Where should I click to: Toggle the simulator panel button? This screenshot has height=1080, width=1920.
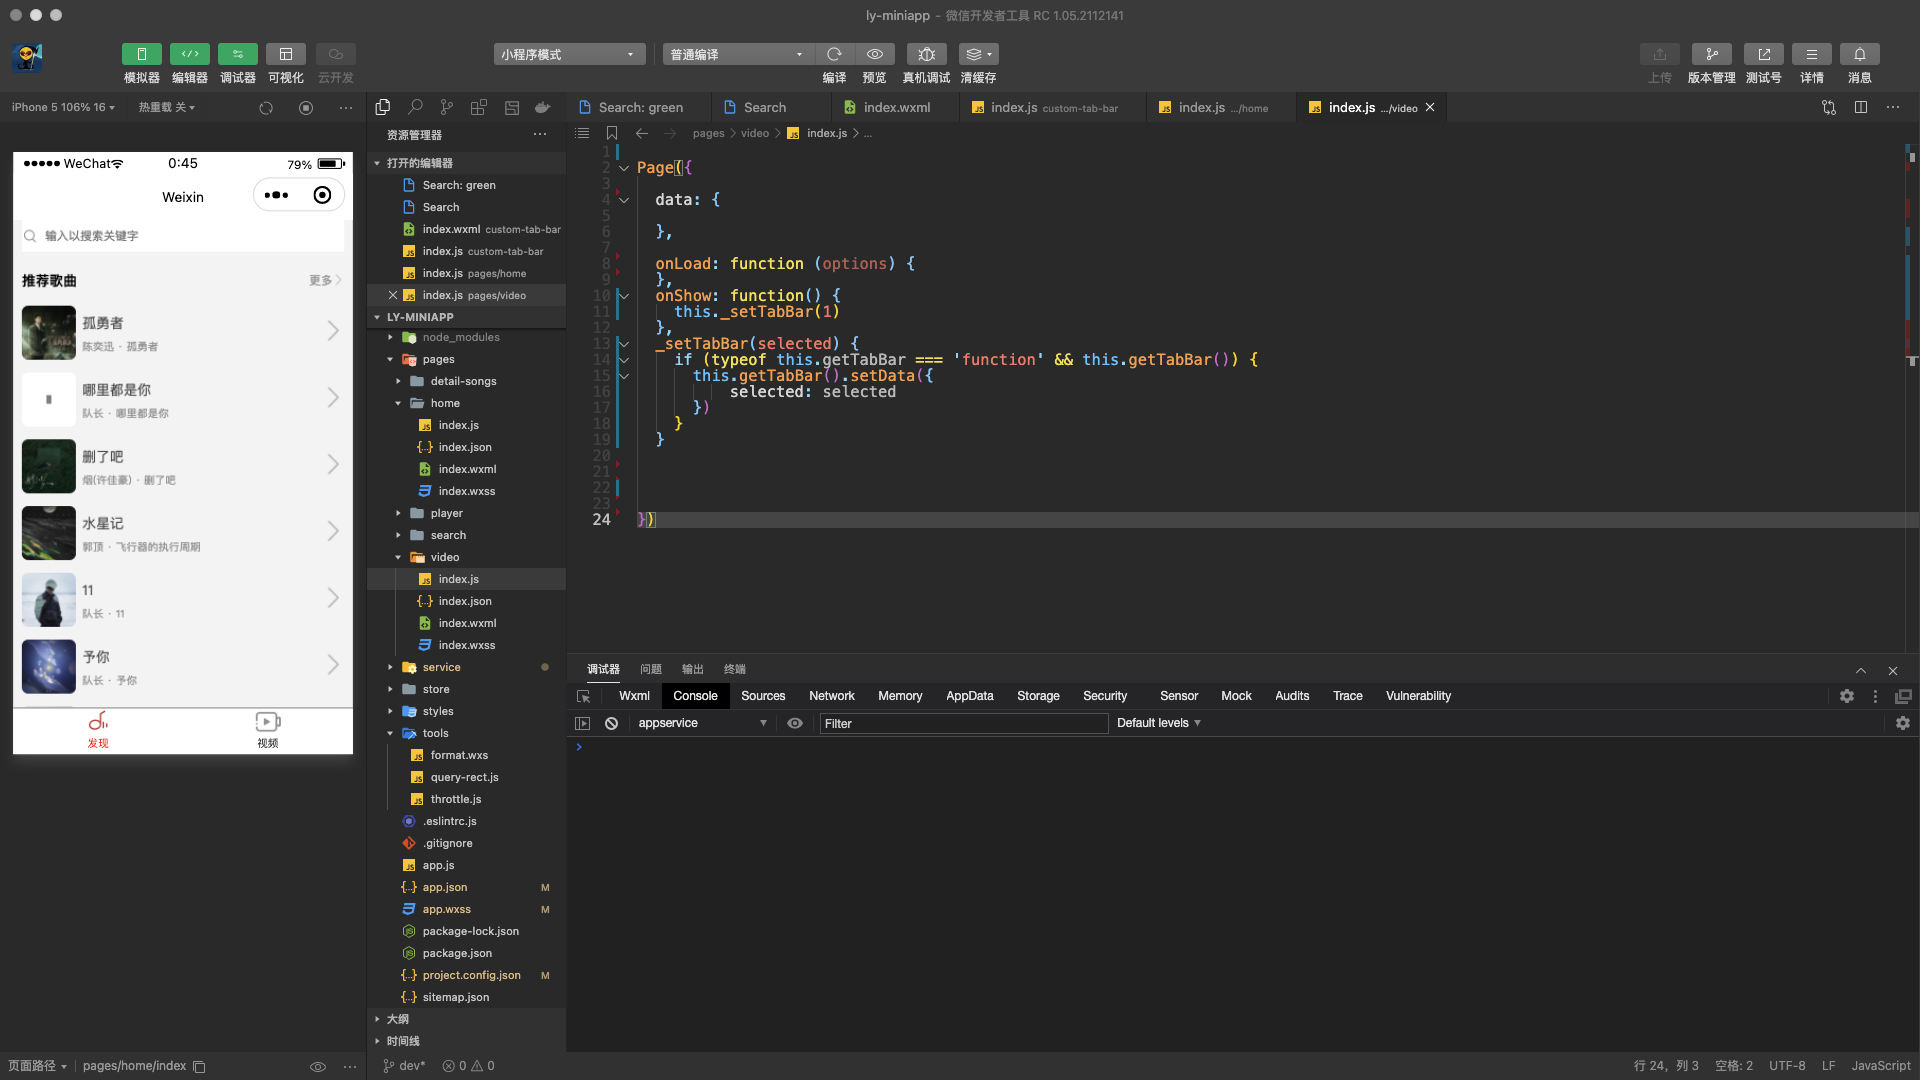click(141, 54)
